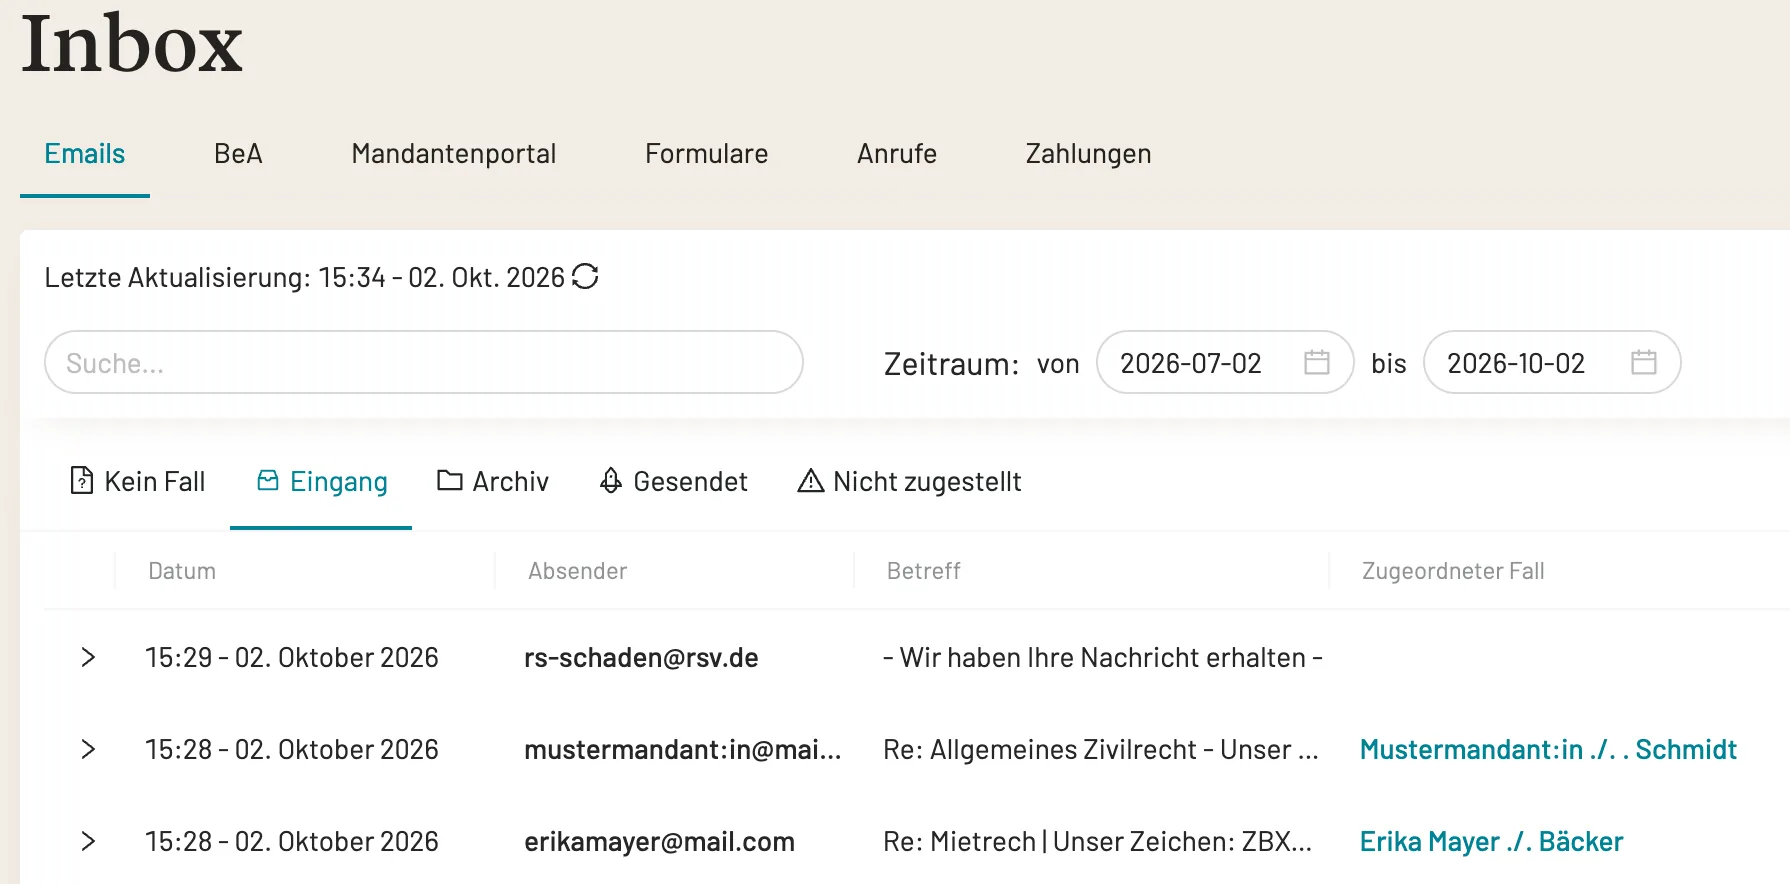Select the Kein Fall folder tab
This screenshot has height=884, width=1790.
[137, 482]
